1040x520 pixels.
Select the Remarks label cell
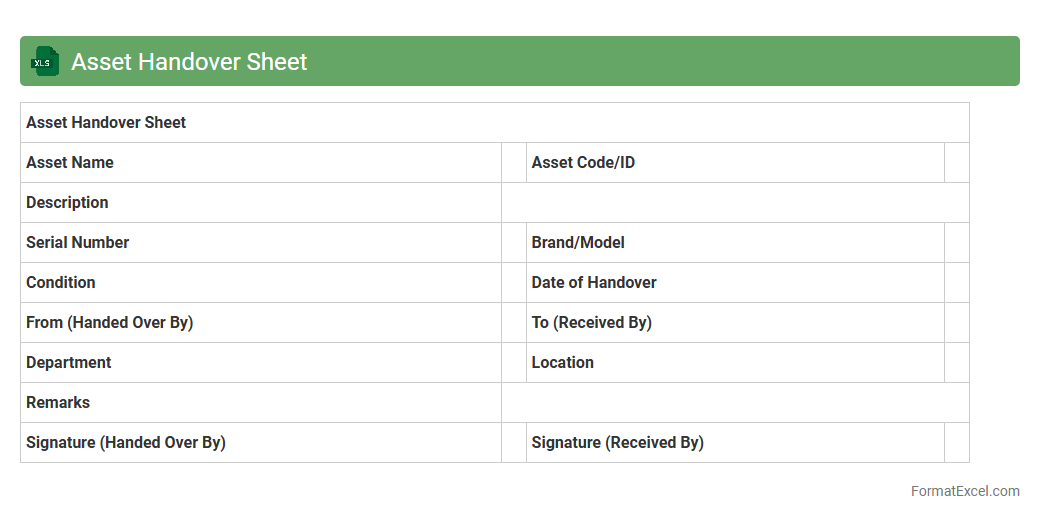260,403
